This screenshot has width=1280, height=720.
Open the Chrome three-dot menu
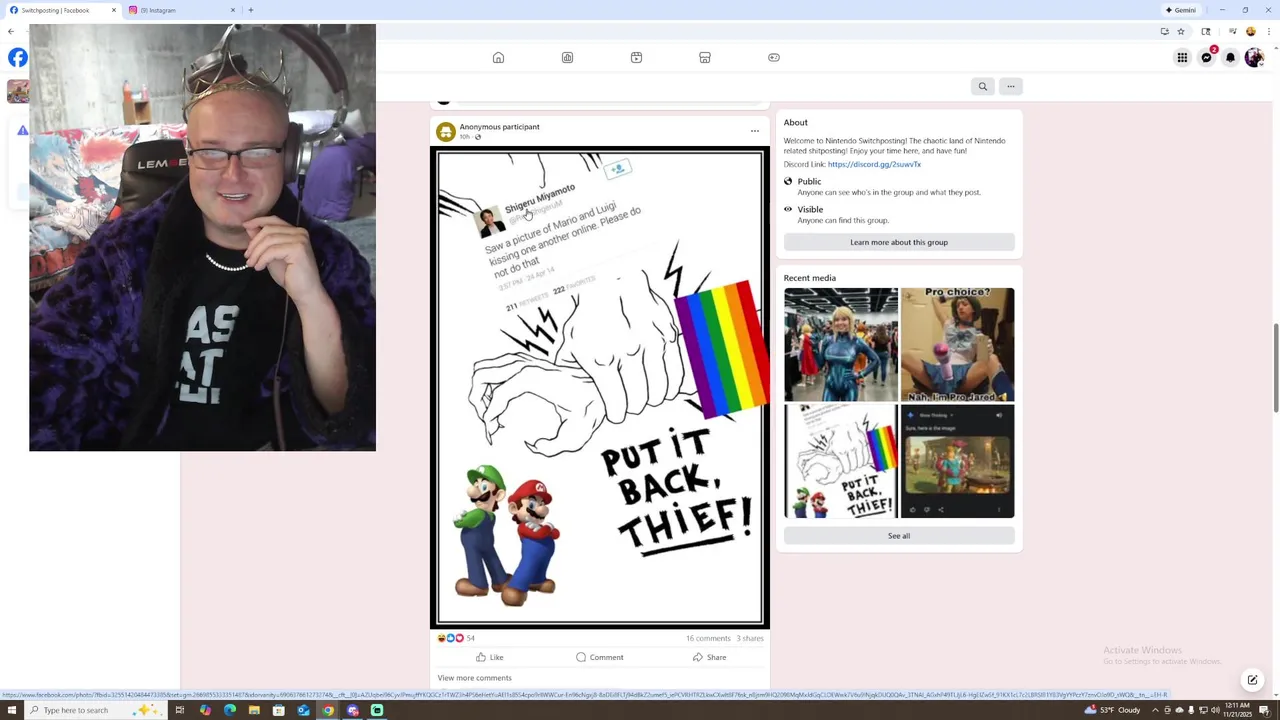pyautogui.click(x=1269, y=31)
